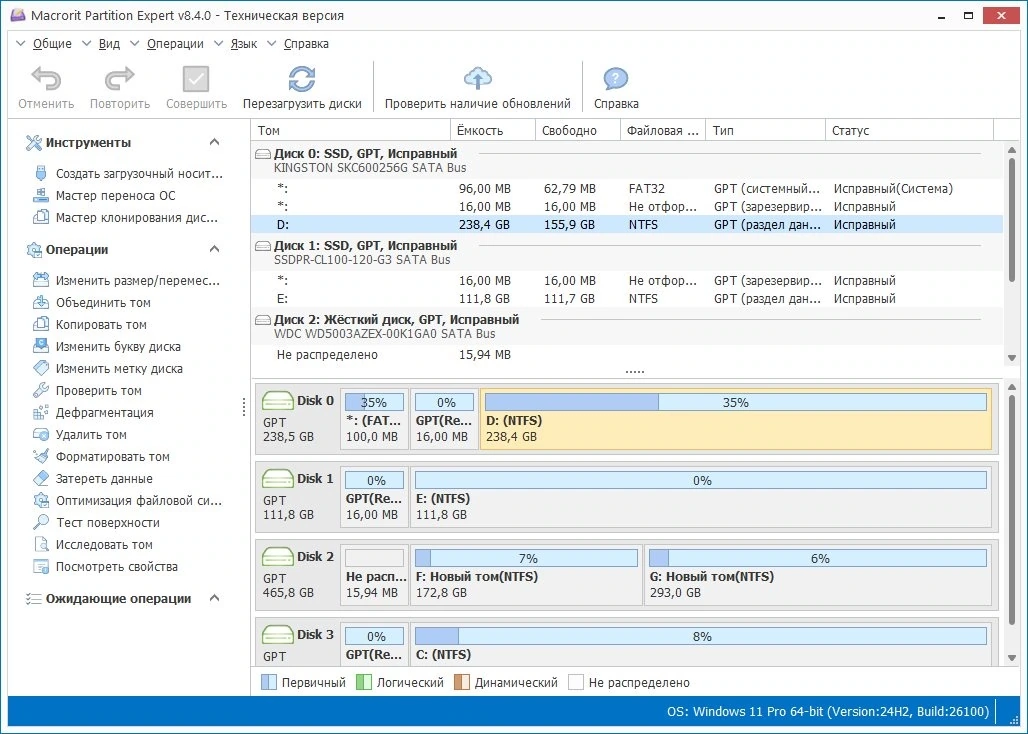1028x734 pixels.
Task: Select the E: (NTFS) 111,8 GB partition block
Action: (x=700, y=497)
